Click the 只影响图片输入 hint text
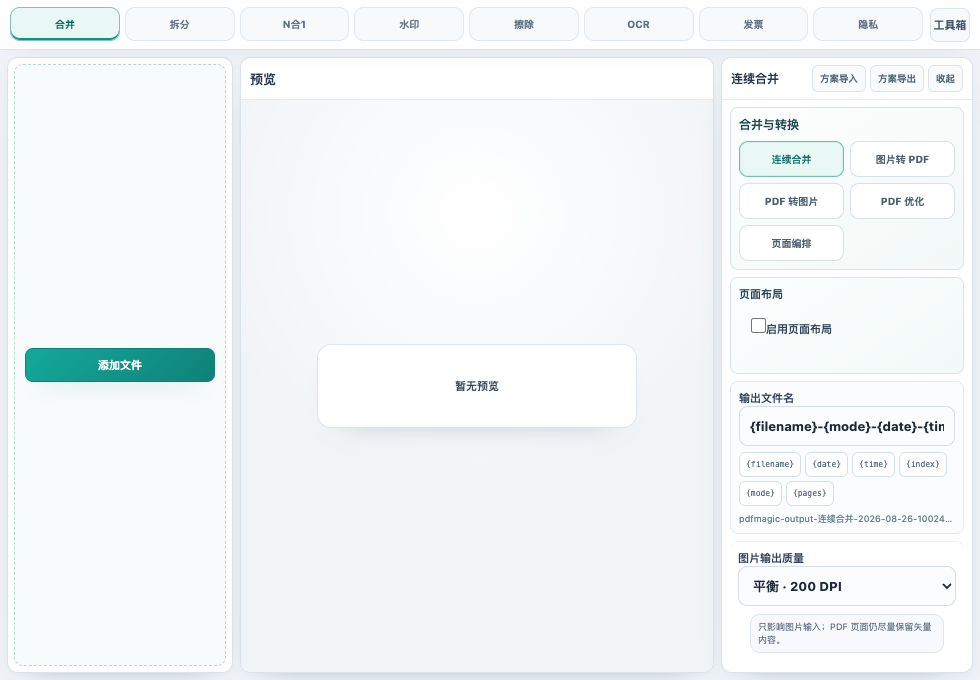 [x=847, y=633]
